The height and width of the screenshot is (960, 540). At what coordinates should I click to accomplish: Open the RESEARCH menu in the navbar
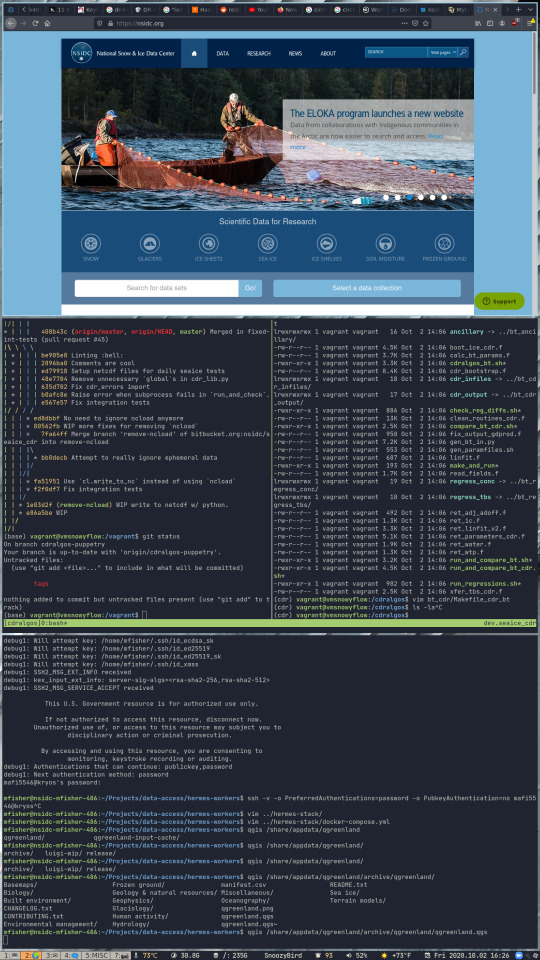coord(259,53)
